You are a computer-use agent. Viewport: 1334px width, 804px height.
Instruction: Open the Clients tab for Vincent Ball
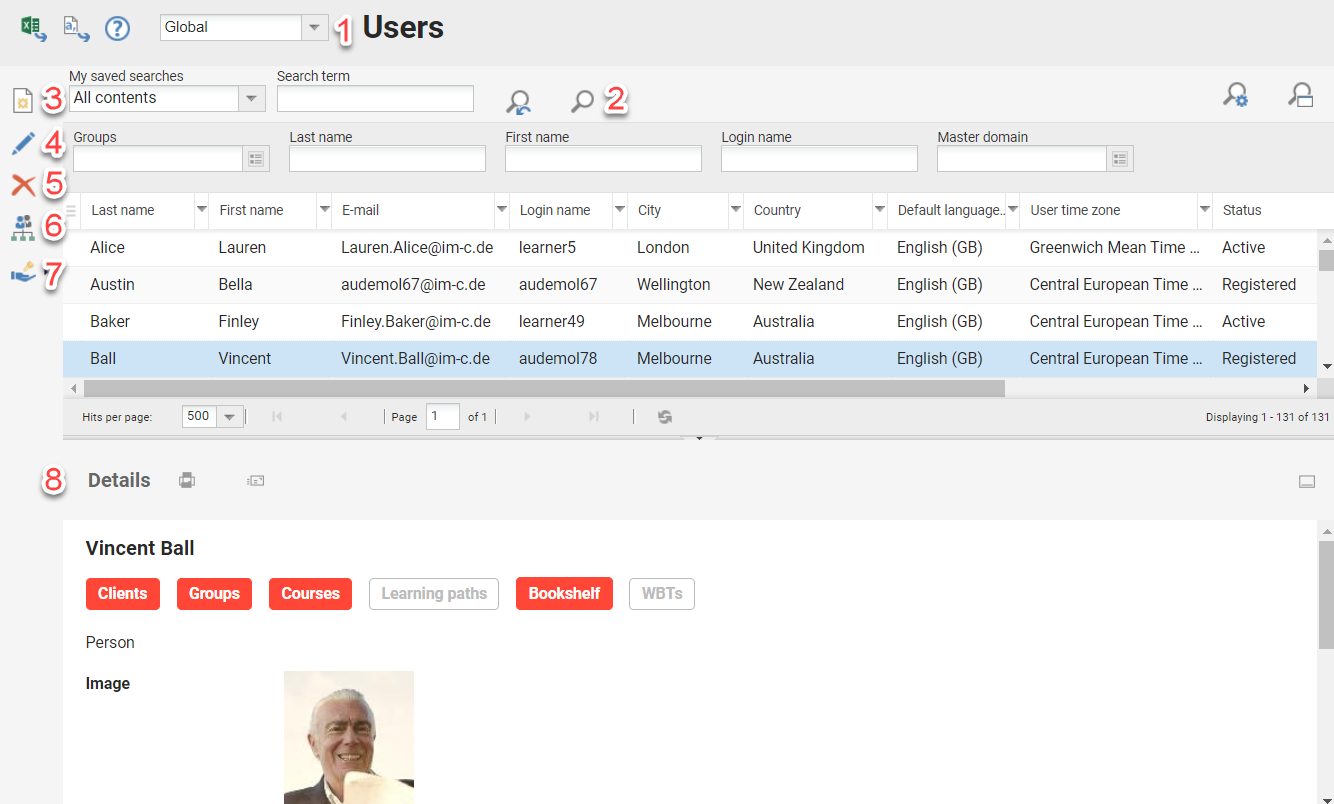pos(123,594)
